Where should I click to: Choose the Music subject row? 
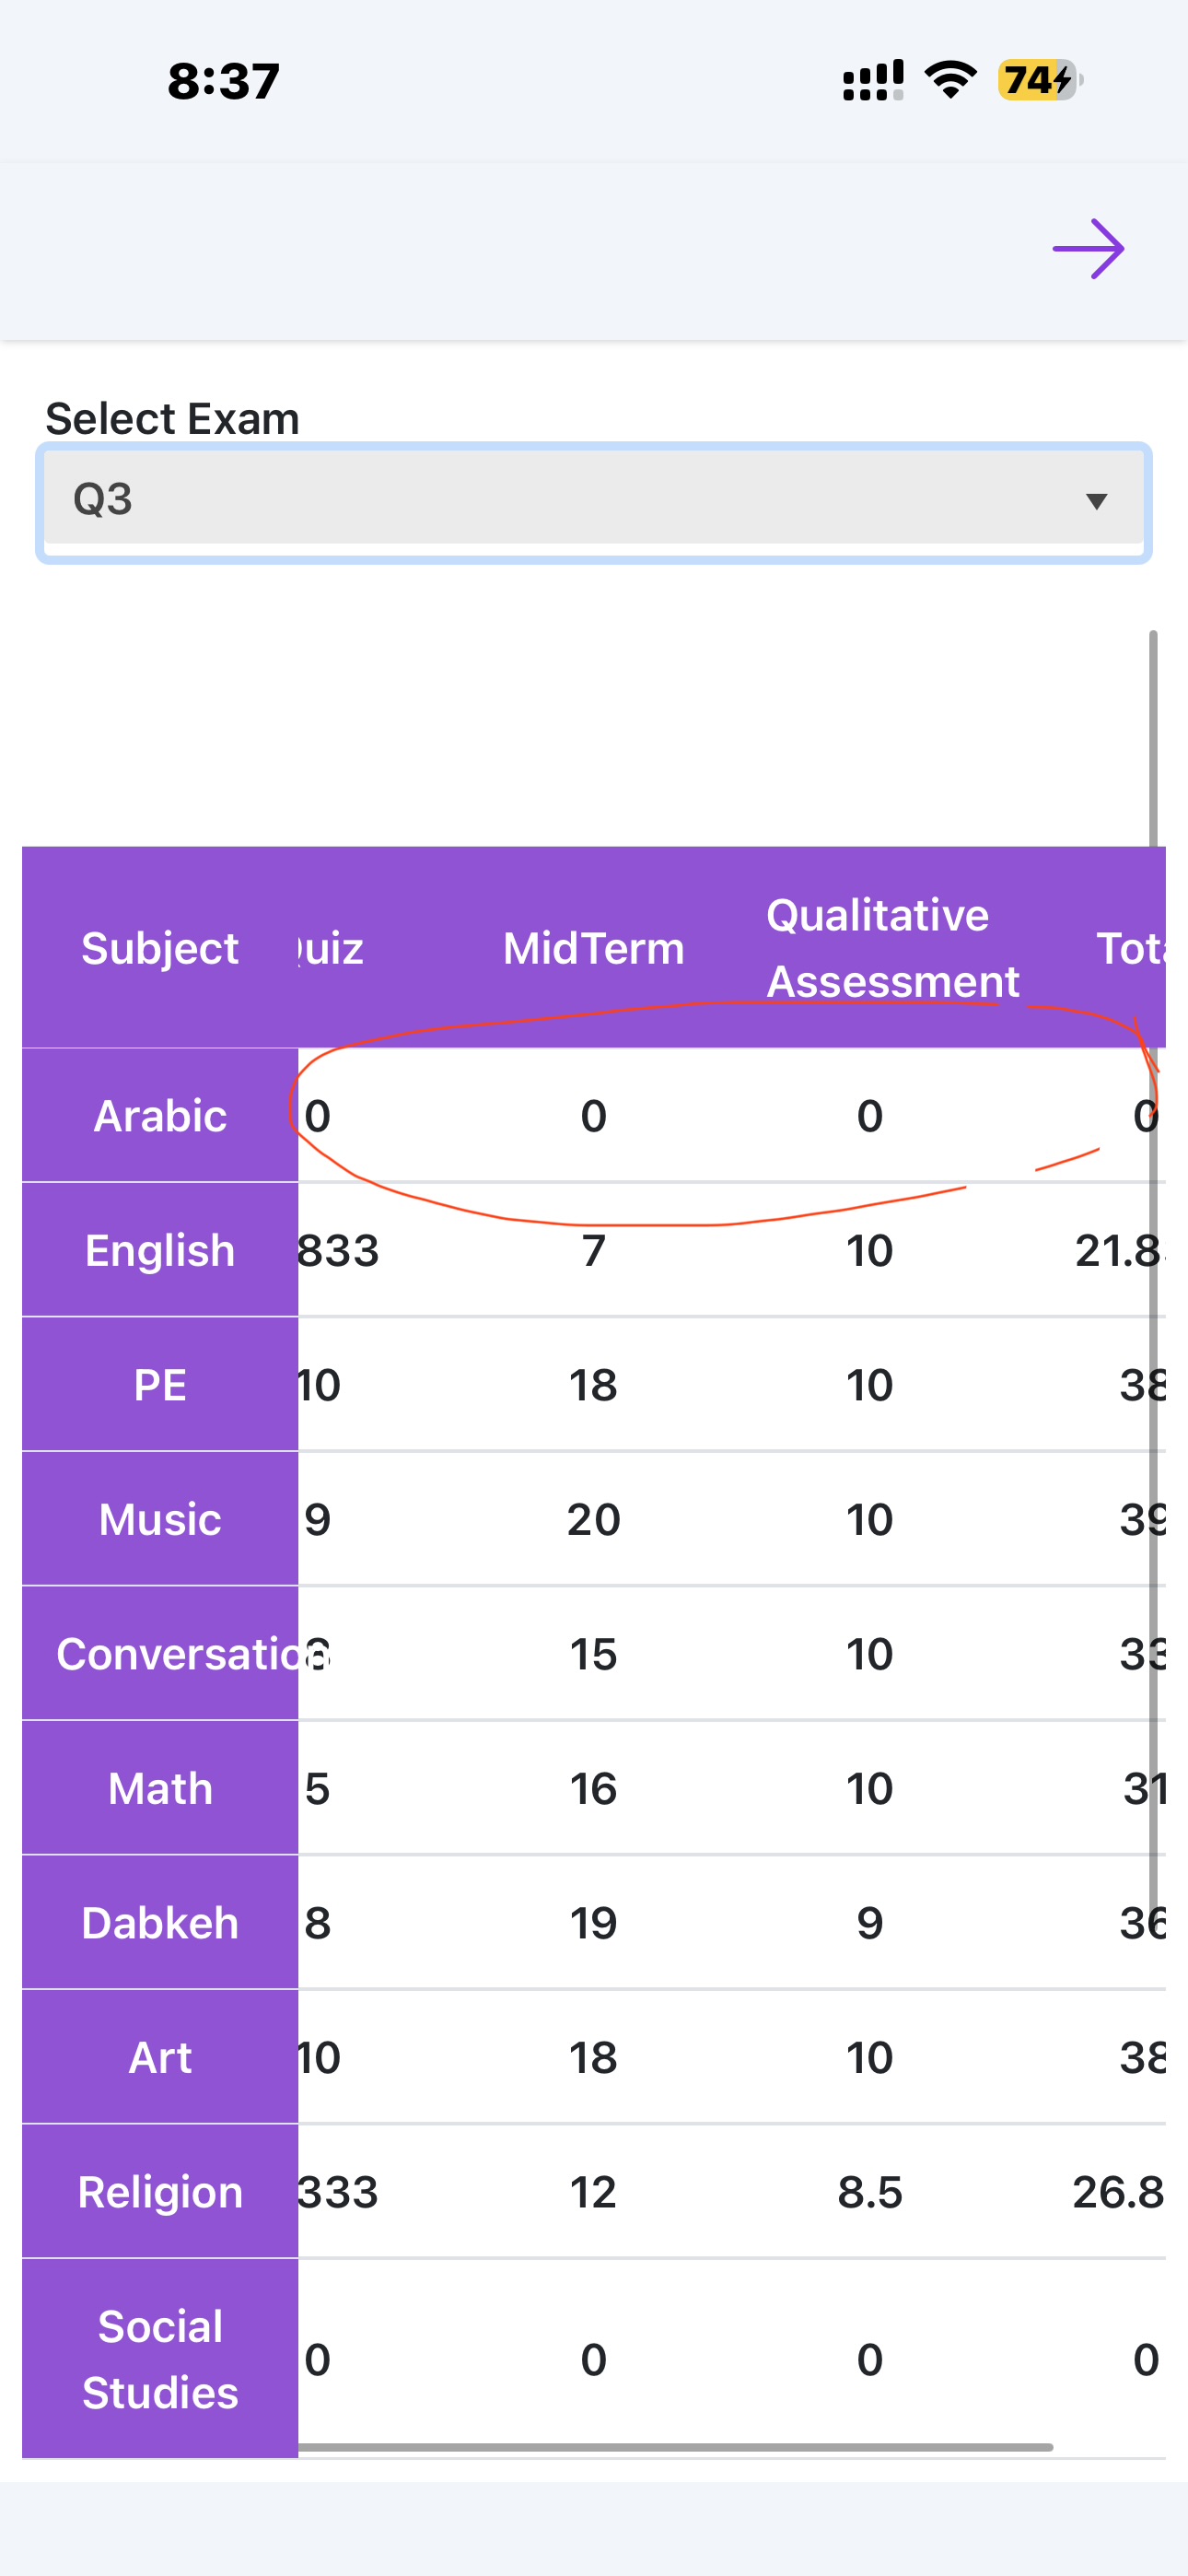pyautogui.click(x=160, y=1519)
